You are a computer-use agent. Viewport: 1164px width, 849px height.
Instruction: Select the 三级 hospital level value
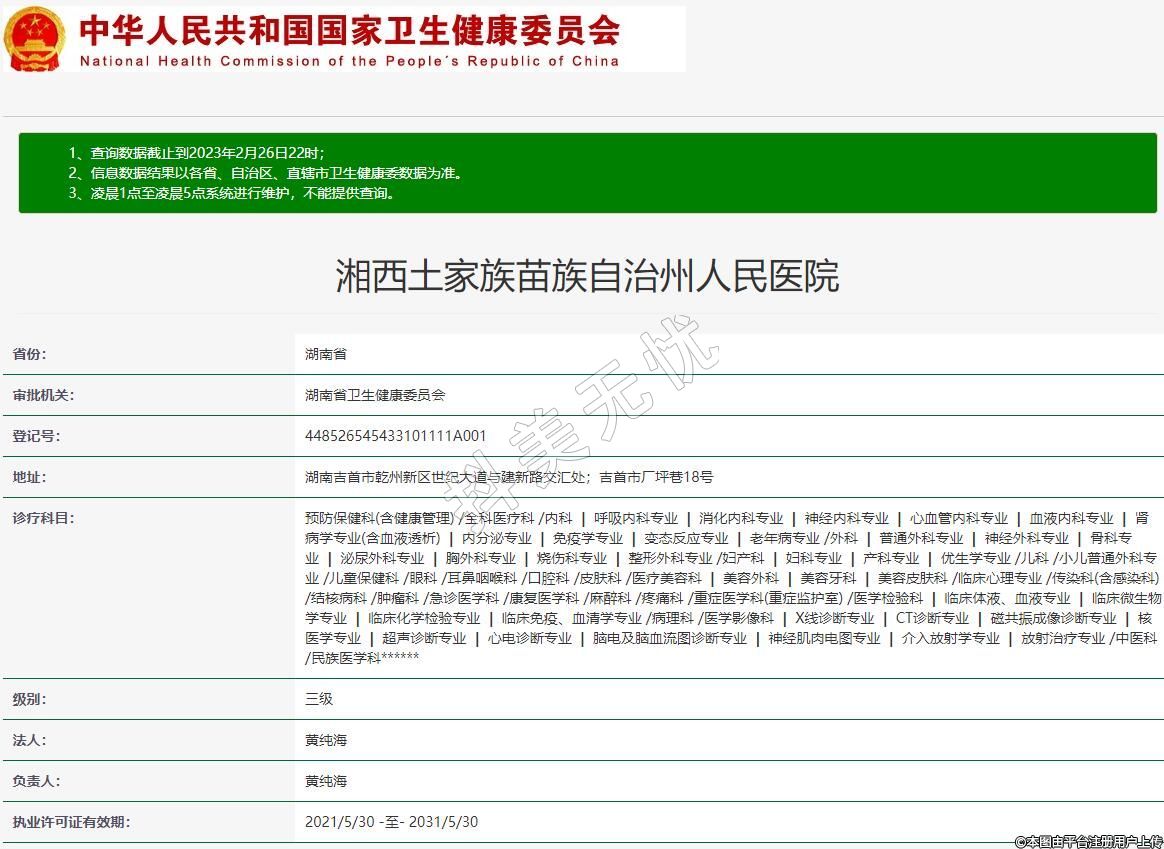click(319, 699)
